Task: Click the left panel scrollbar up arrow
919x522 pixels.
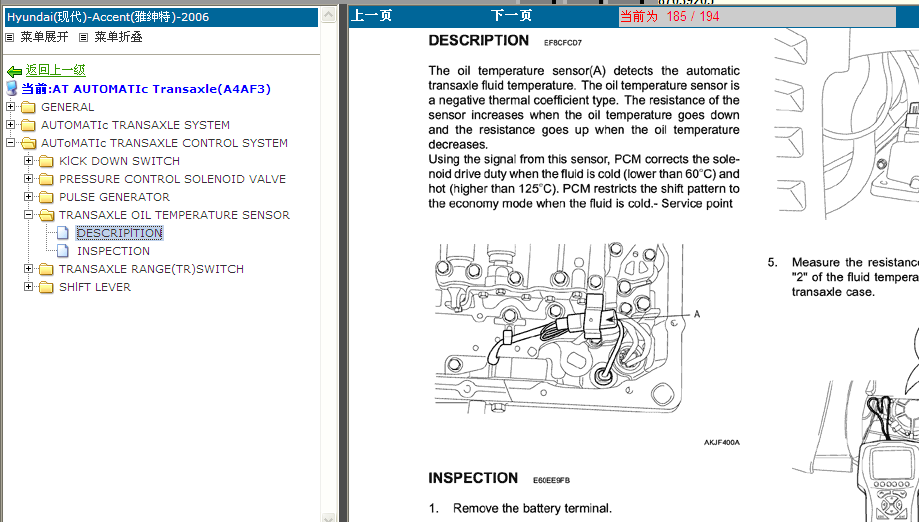Action: [x=326, y=16]
